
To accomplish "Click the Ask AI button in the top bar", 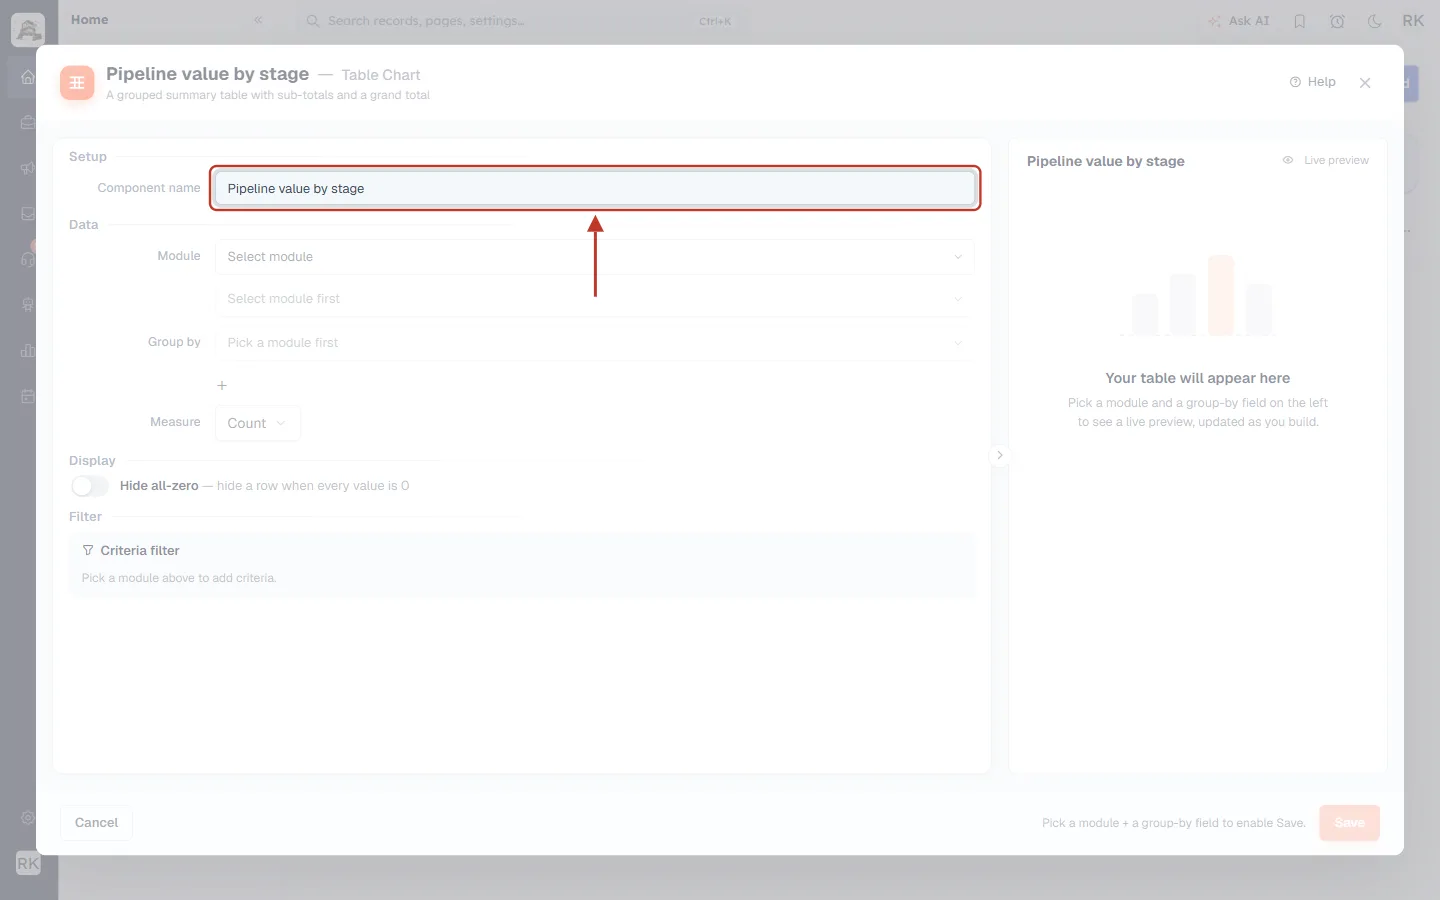I will pos(1238,21).
